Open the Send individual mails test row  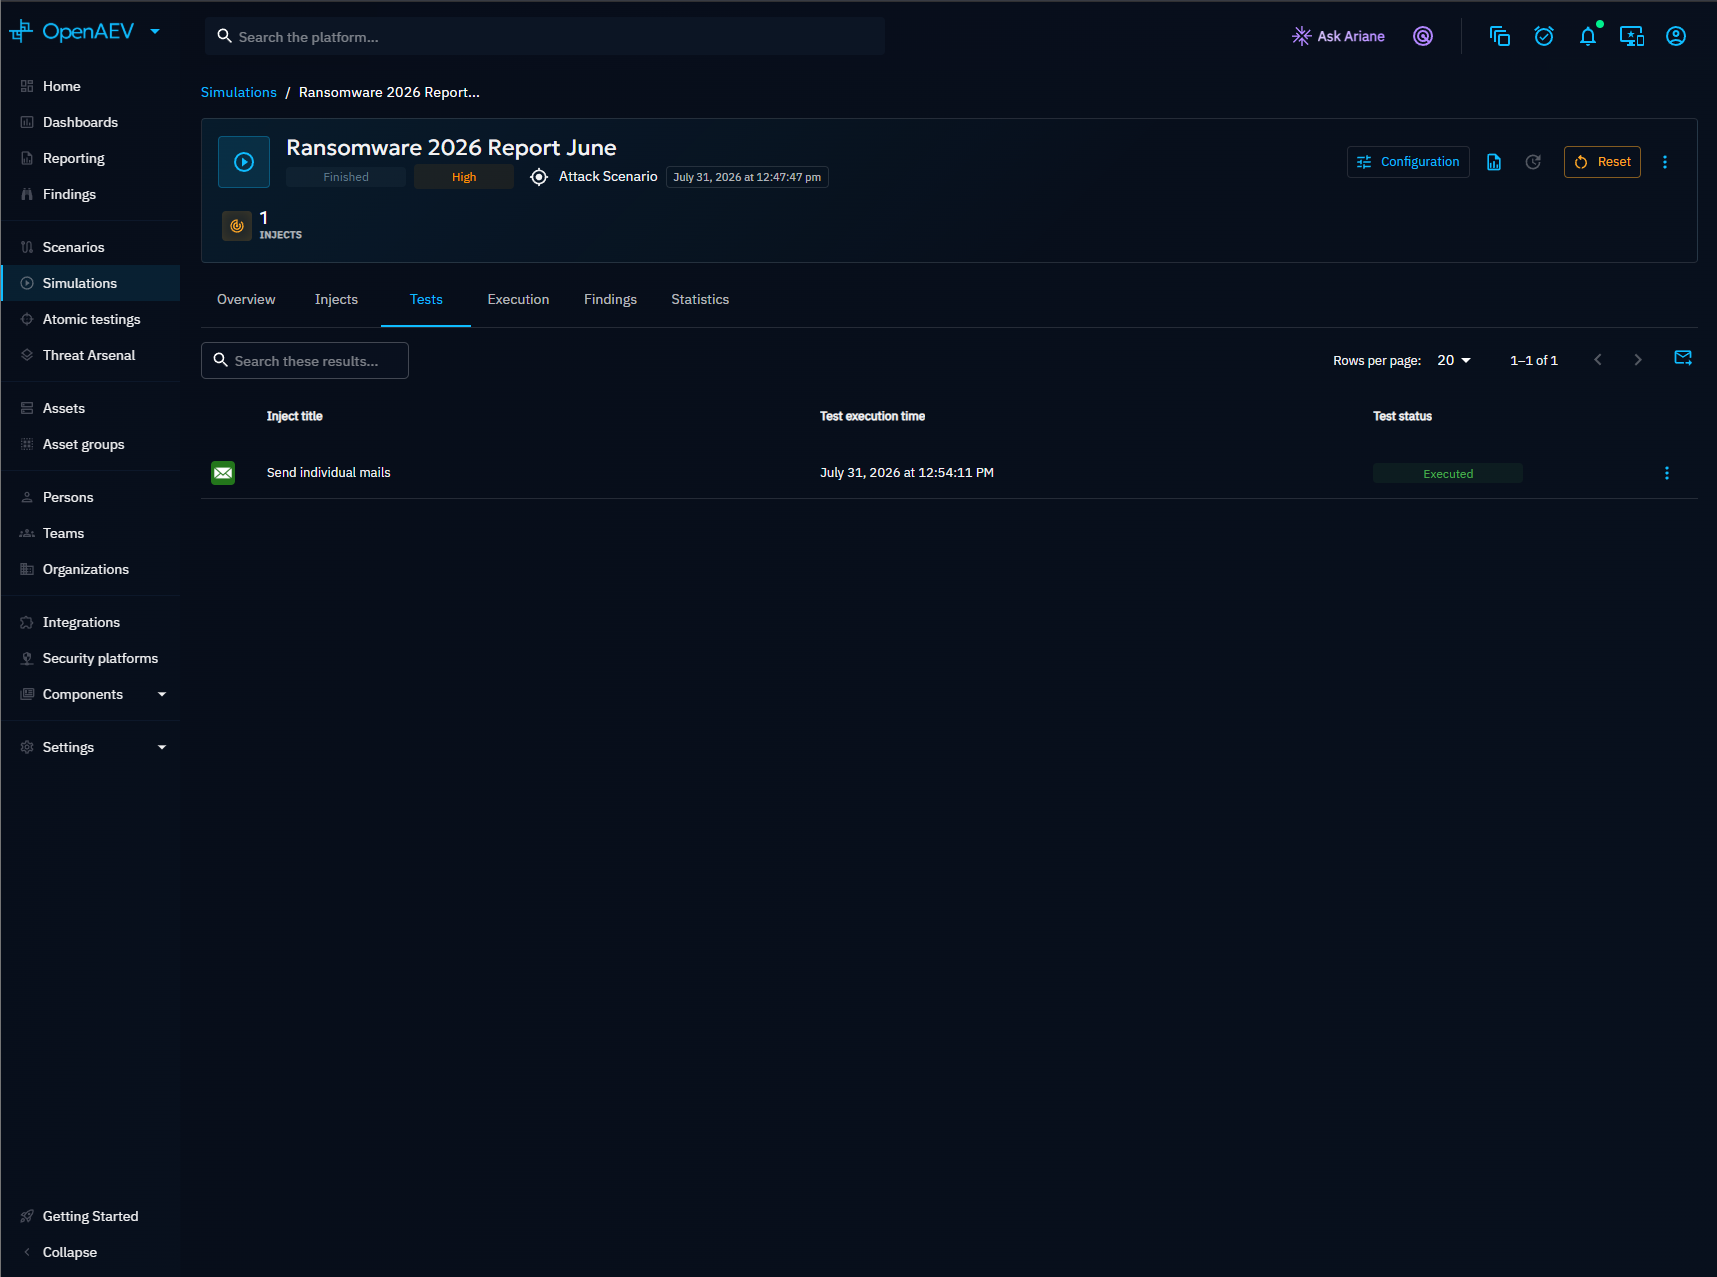coord(949,473)
